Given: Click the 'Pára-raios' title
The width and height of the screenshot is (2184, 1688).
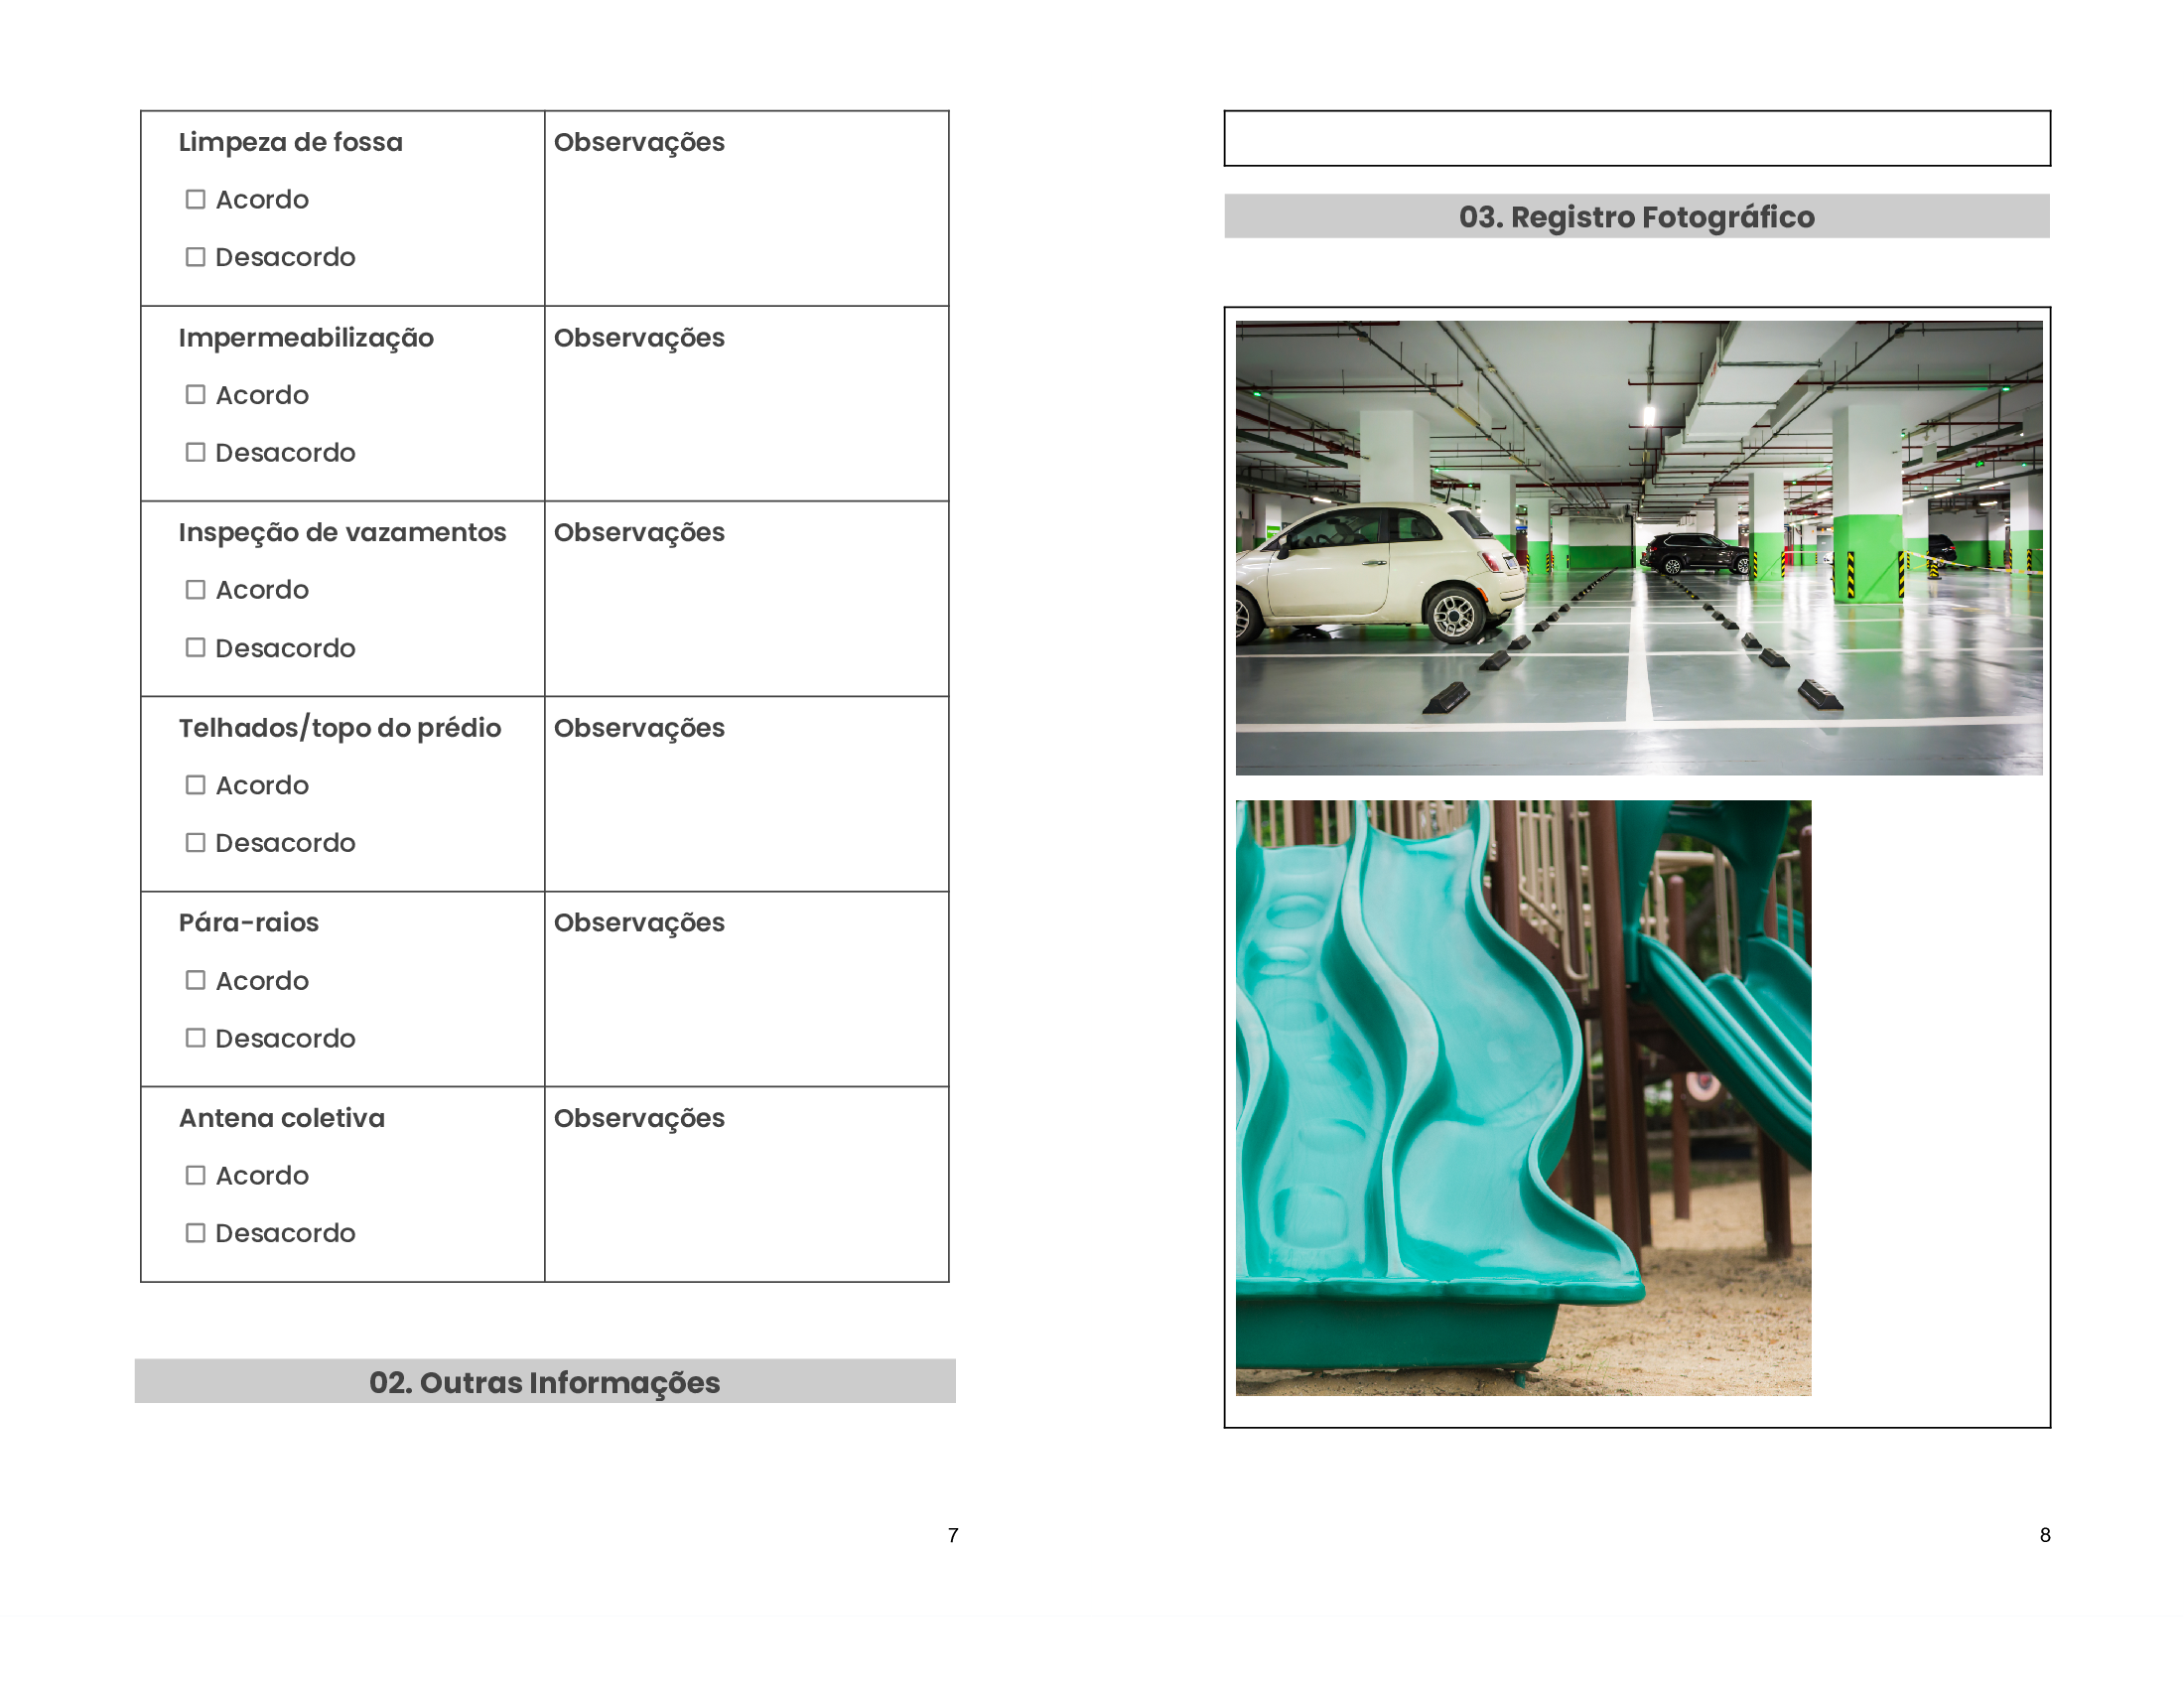Looking at the screenshot, I should pyautogui.click(x=249, y=923).
